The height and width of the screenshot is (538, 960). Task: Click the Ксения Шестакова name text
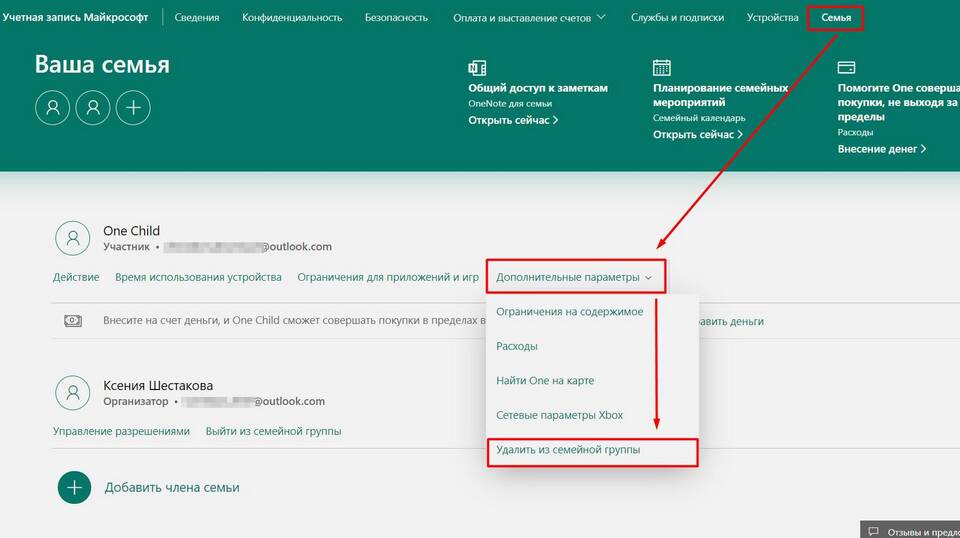pos(158,386)
